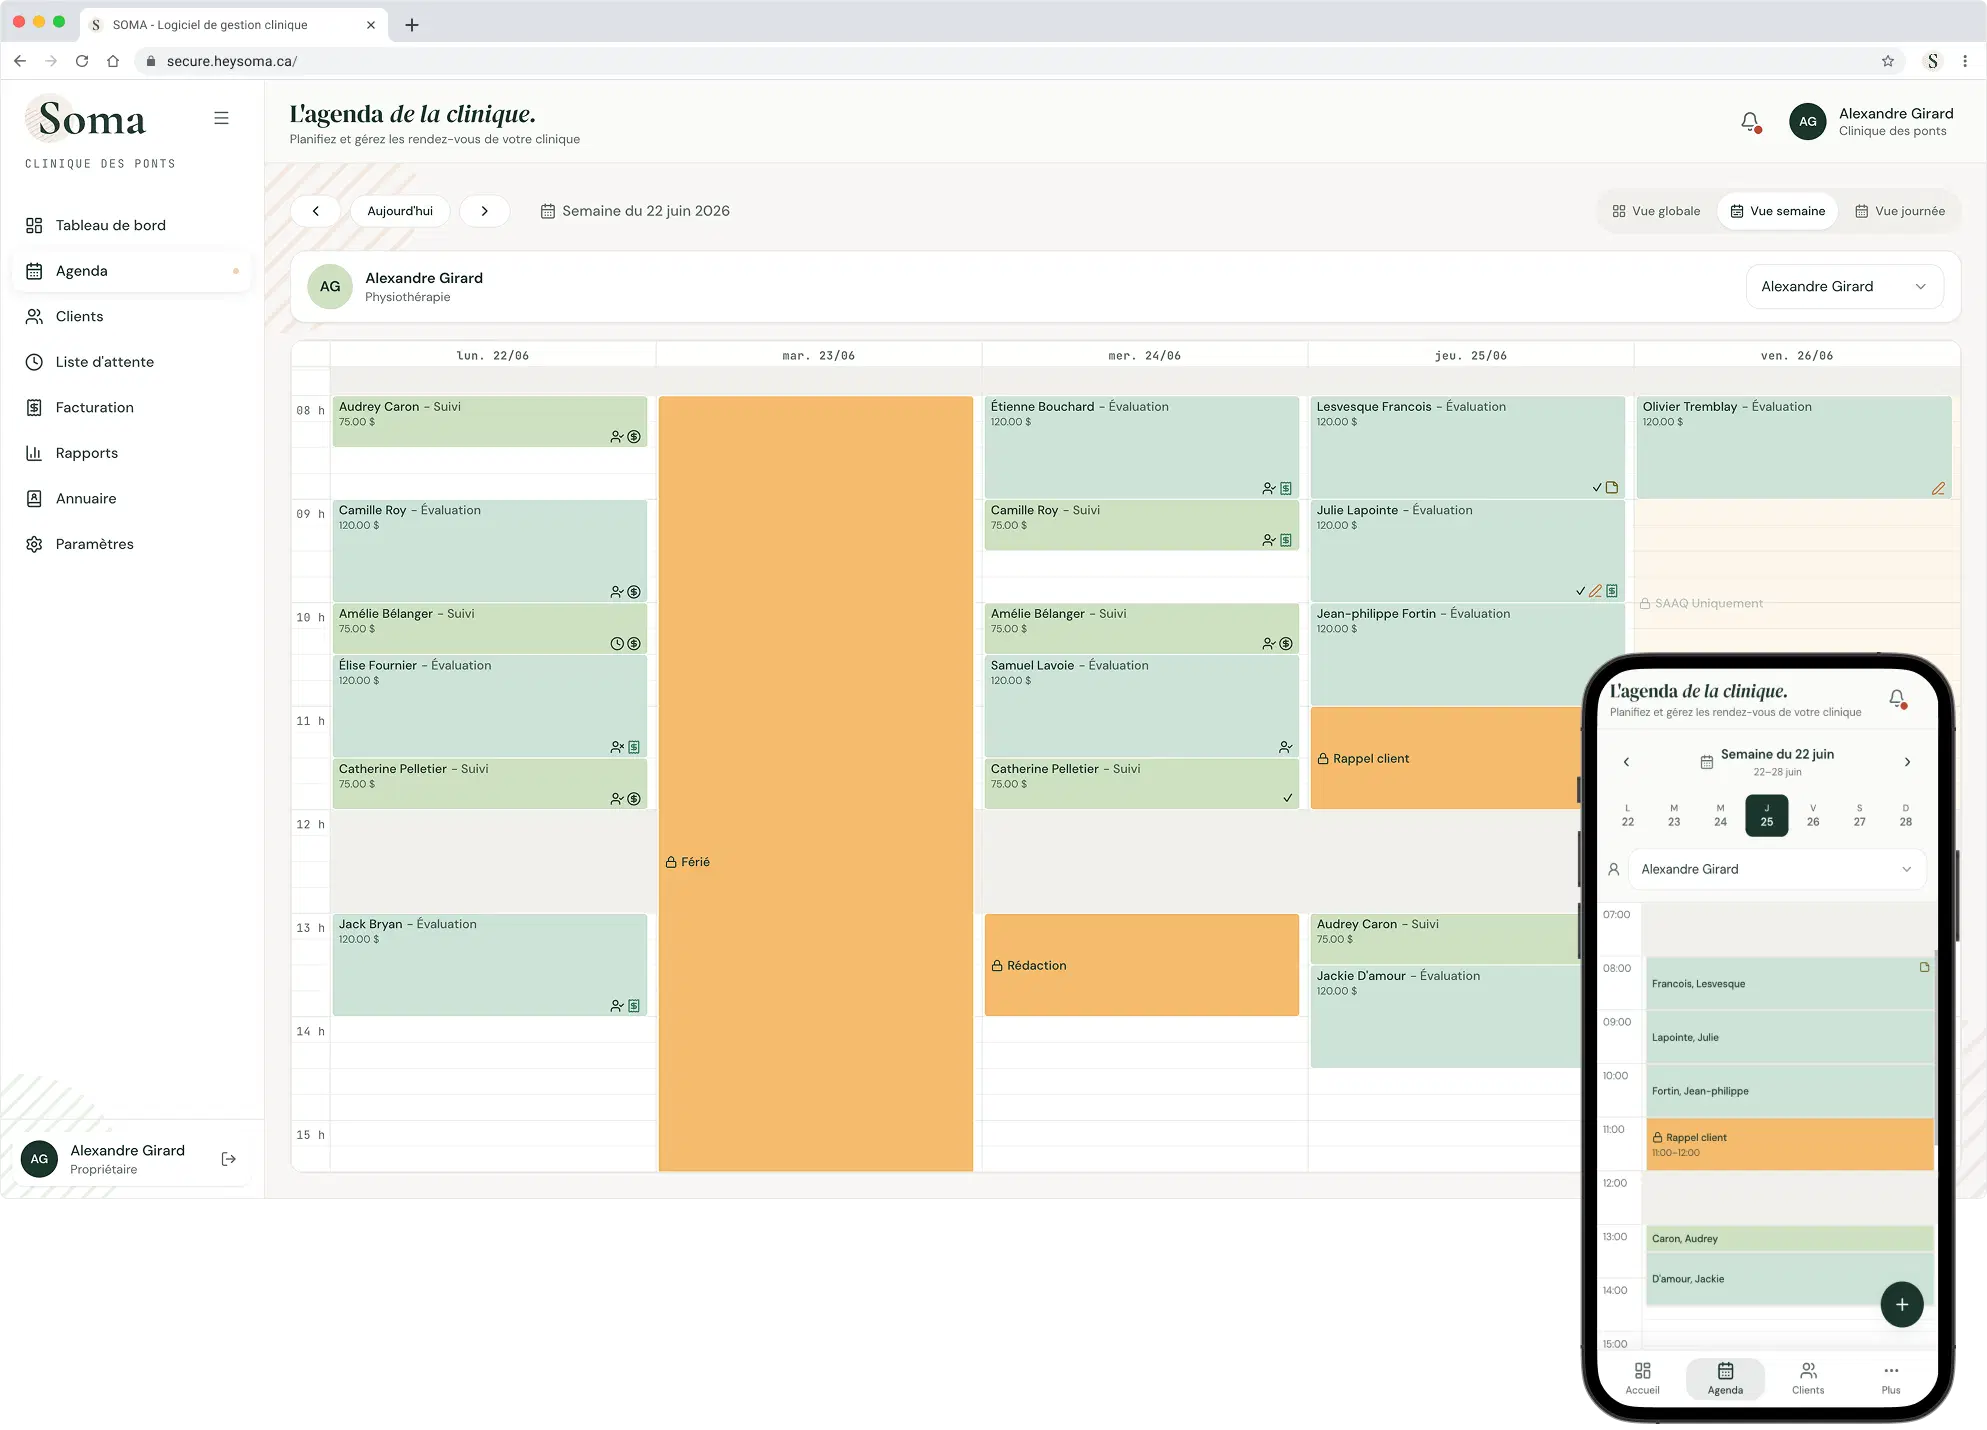Open notifications bell in the desktop header
The height and width of the screenshot is (1430, 1987).
coord(1750,122)
